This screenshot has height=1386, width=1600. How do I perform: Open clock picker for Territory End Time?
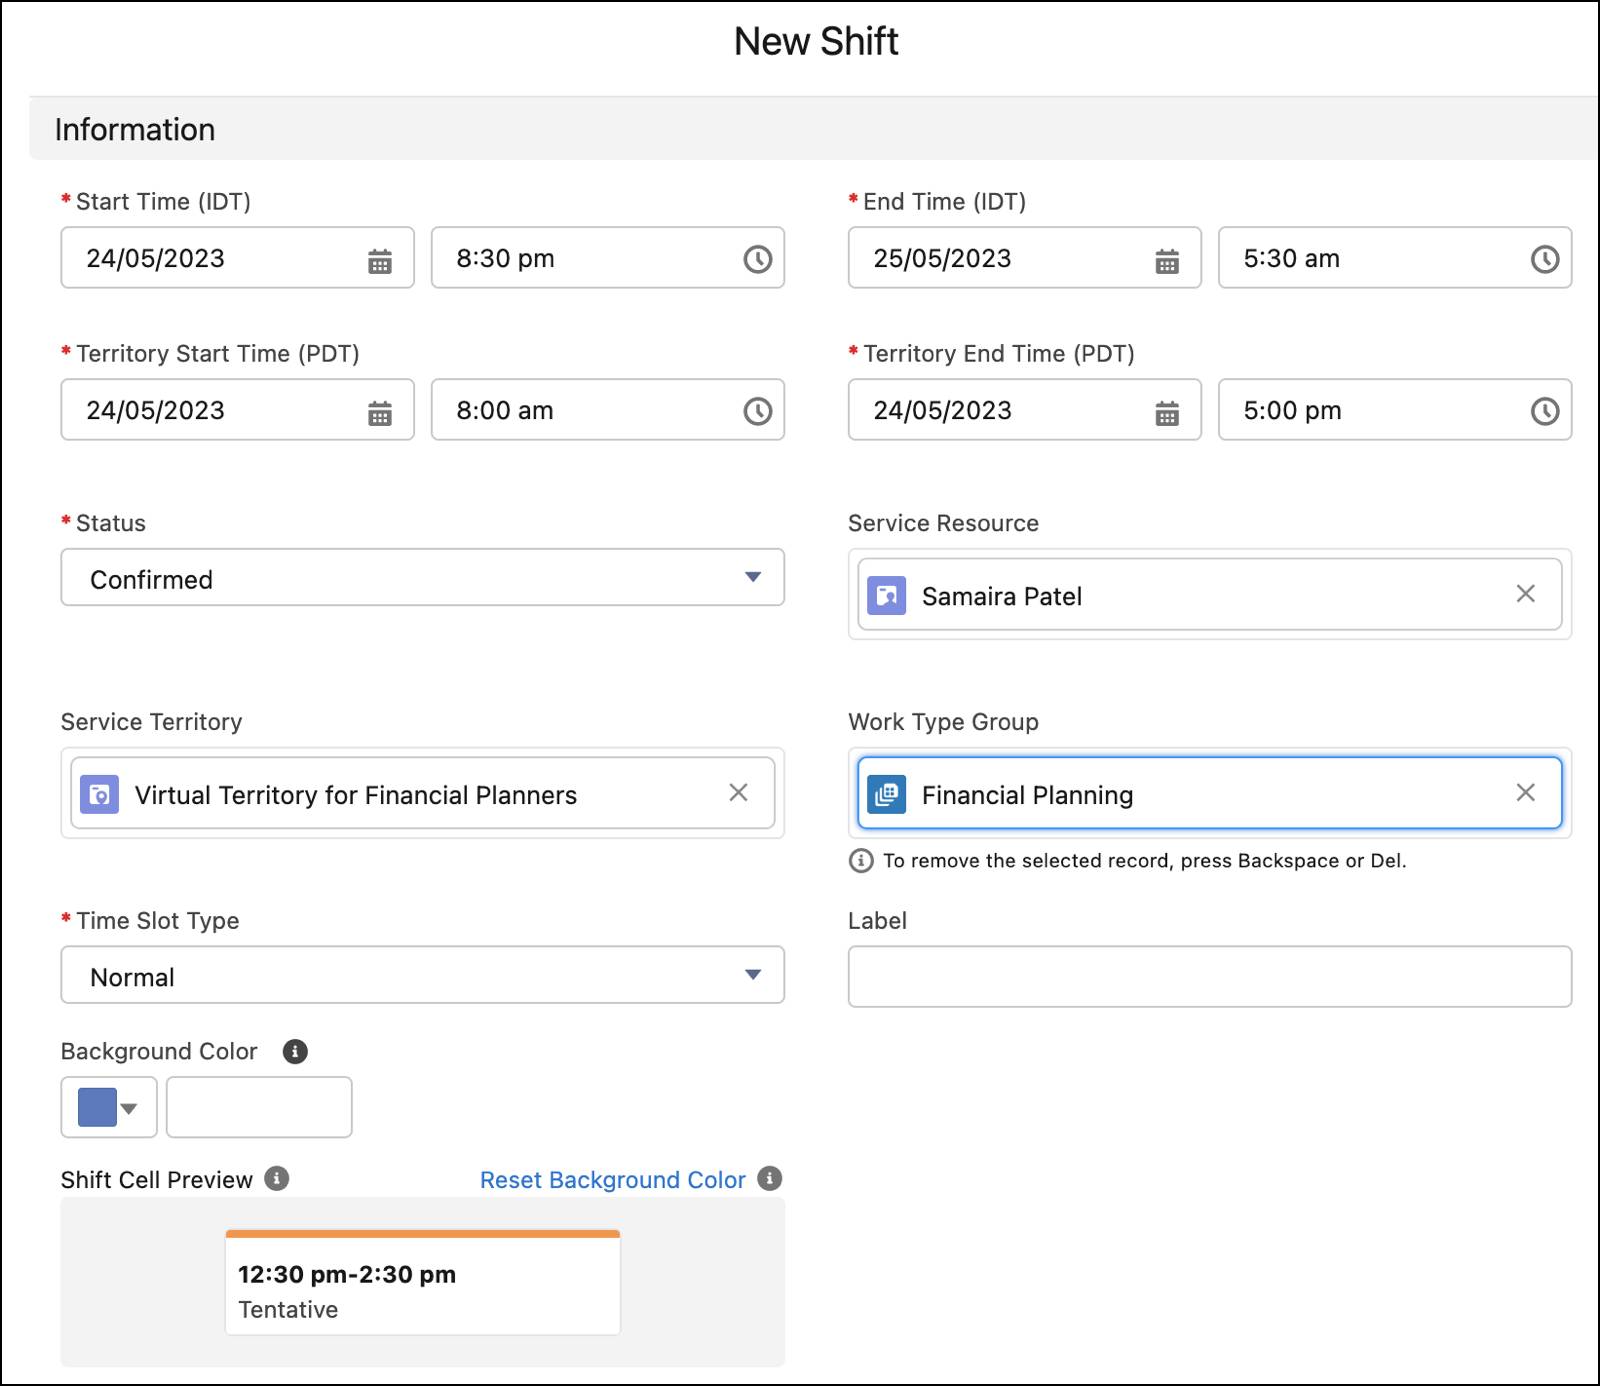(1544, 411)
